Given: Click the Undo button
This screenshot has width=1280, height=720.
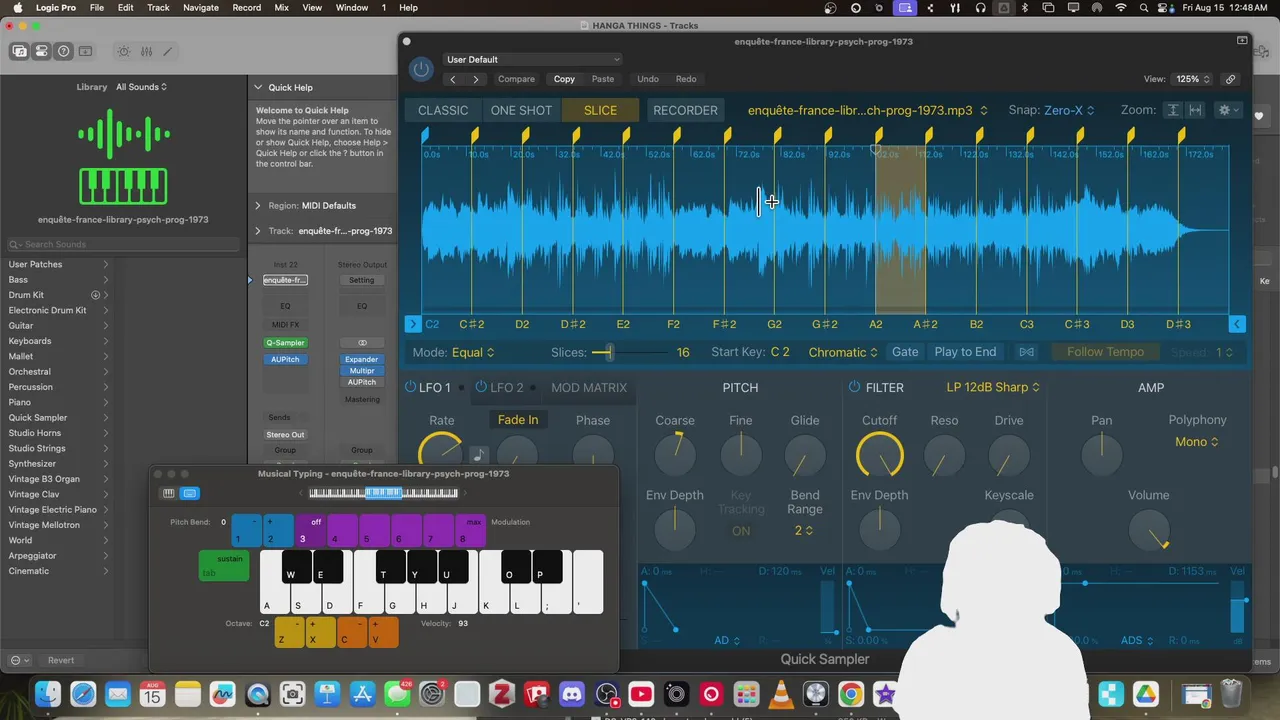Looking at the screenshot, I should pyautogui.click(x=648, y=79).
